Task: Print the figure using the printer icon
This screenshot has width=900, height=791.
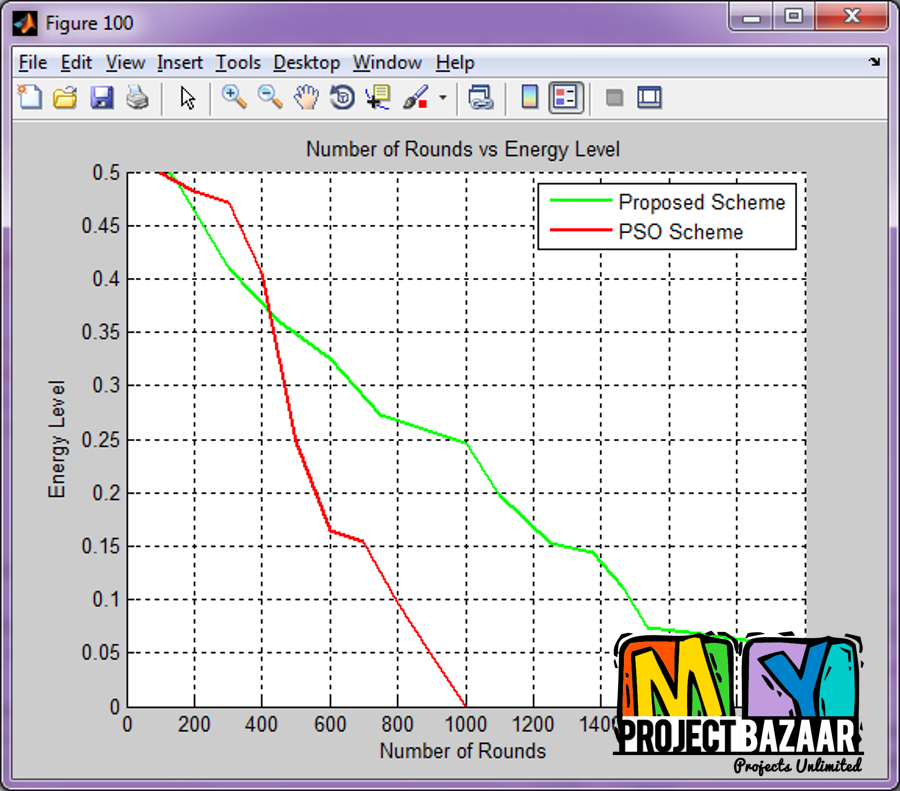Action: 137,98
